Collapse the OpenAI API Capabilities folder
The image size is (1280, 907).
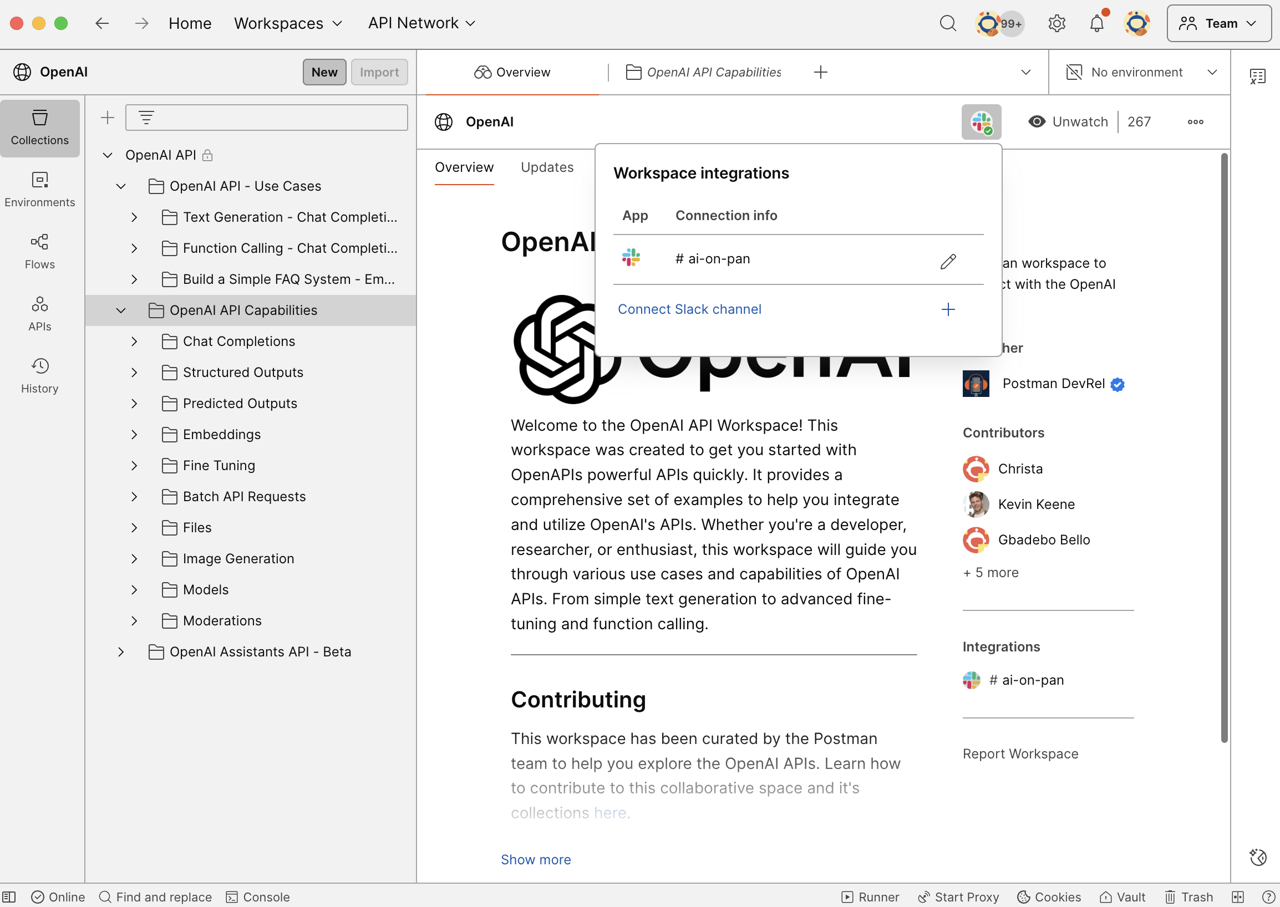point(121,310)
